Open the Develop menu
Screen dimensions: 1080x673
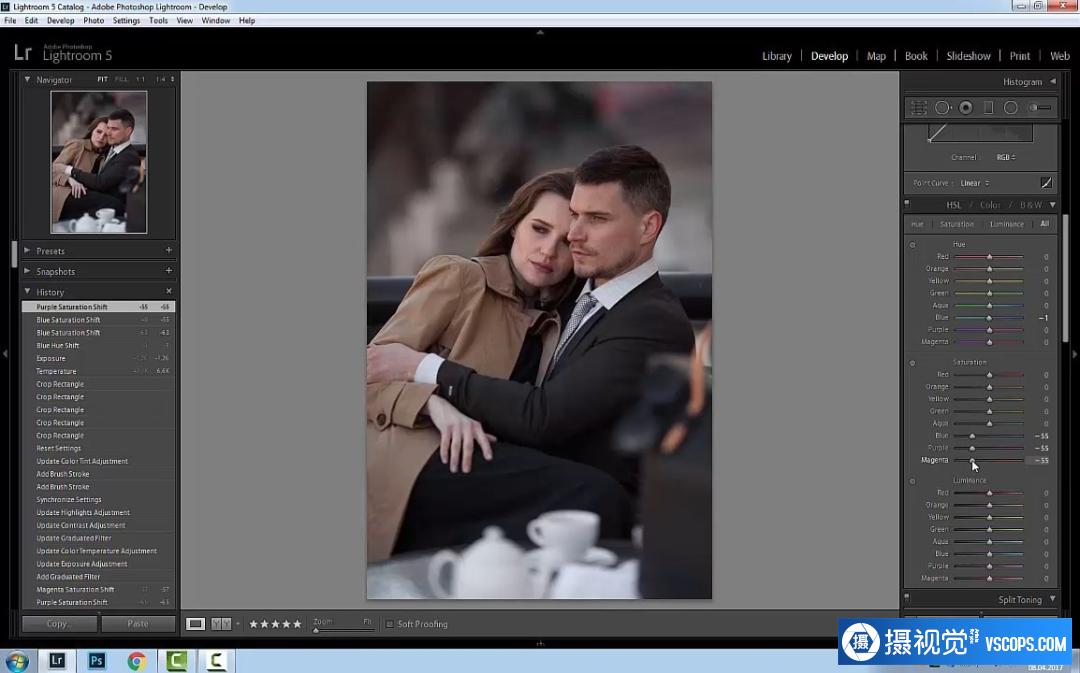(x=61, y=21)
